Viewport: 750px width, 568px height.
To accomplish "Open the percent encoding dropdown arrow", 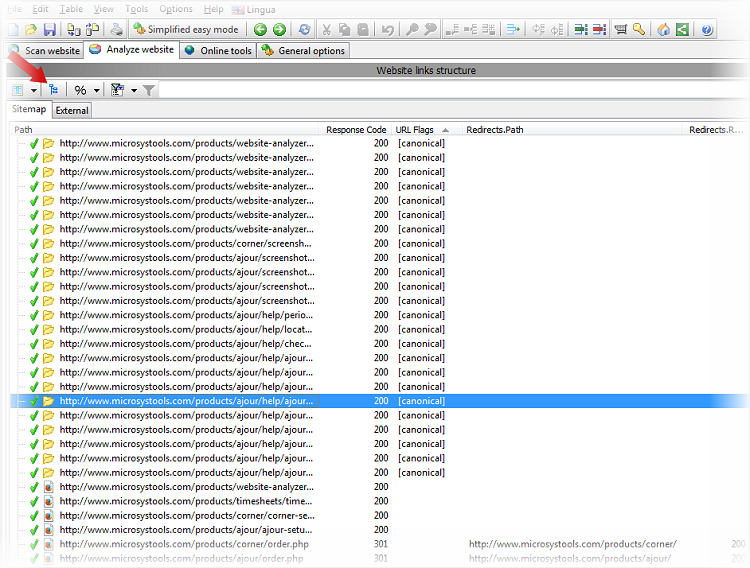I will pos(96,90).
